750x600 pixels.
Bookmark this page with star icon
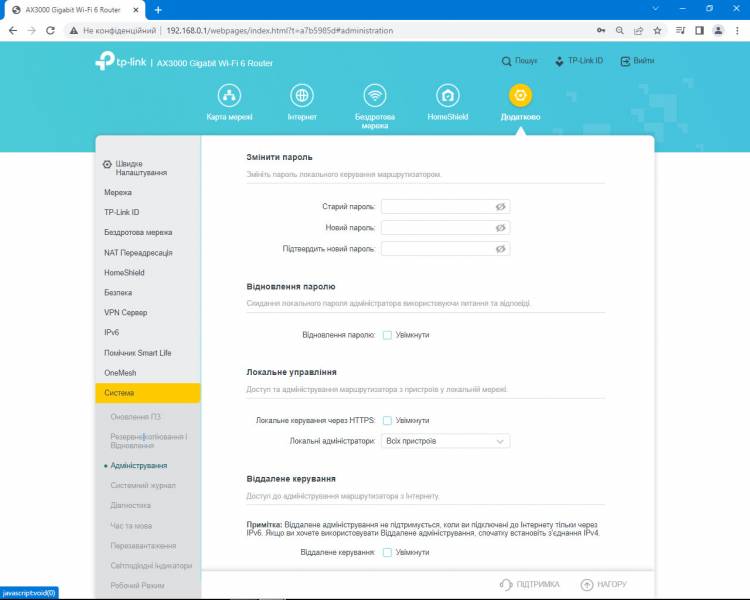coord(657,30)
